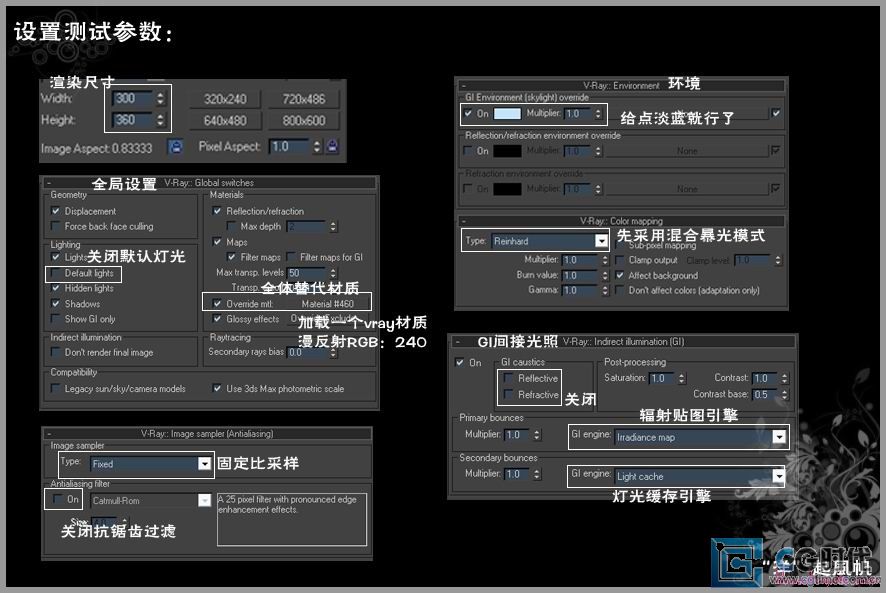Enable Reflection/refraction environment On checkbox
The width and height of the screenshot is (886, 593).
point(468,150)
